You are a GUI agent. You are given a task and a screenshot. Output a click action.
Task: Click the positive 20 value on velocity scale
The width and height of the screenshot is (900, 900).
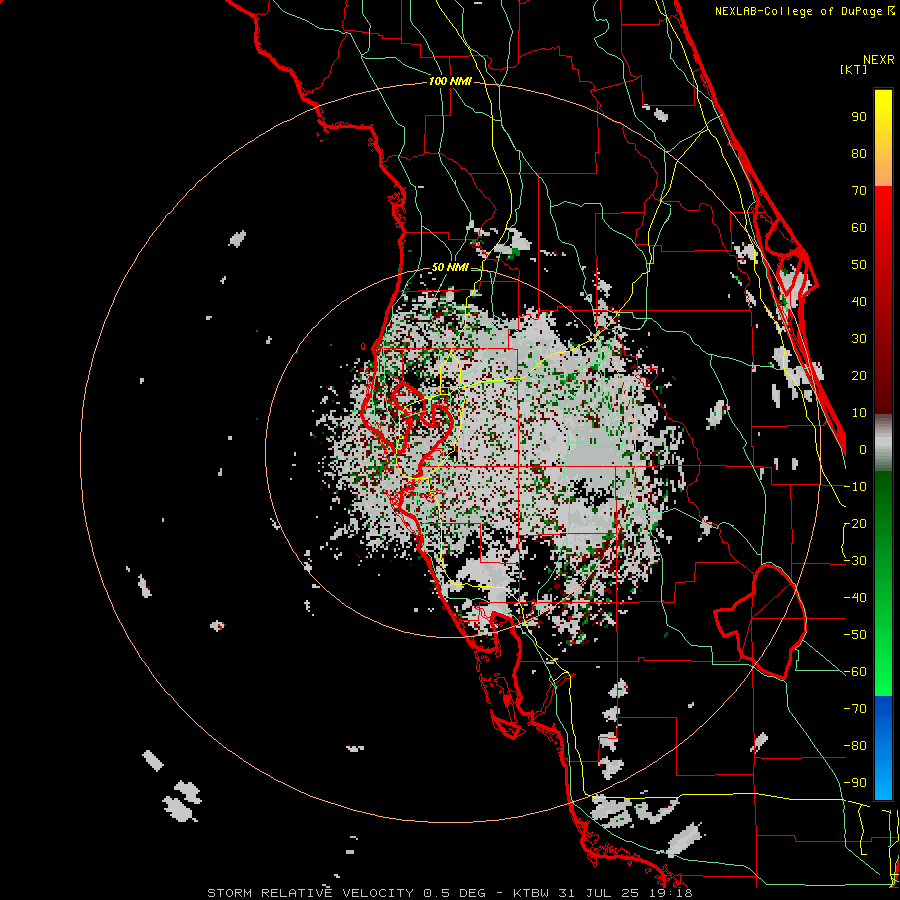[x=859, y=376]
